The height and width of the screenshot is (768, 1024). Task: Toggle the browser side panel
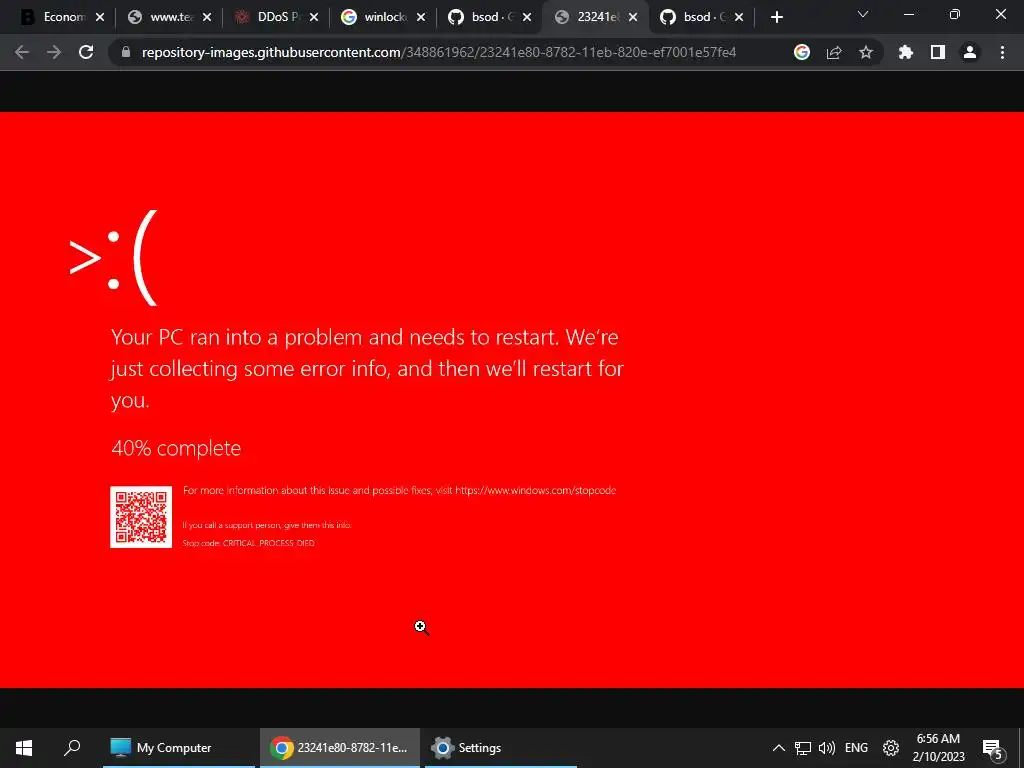[x=938, y=52]
